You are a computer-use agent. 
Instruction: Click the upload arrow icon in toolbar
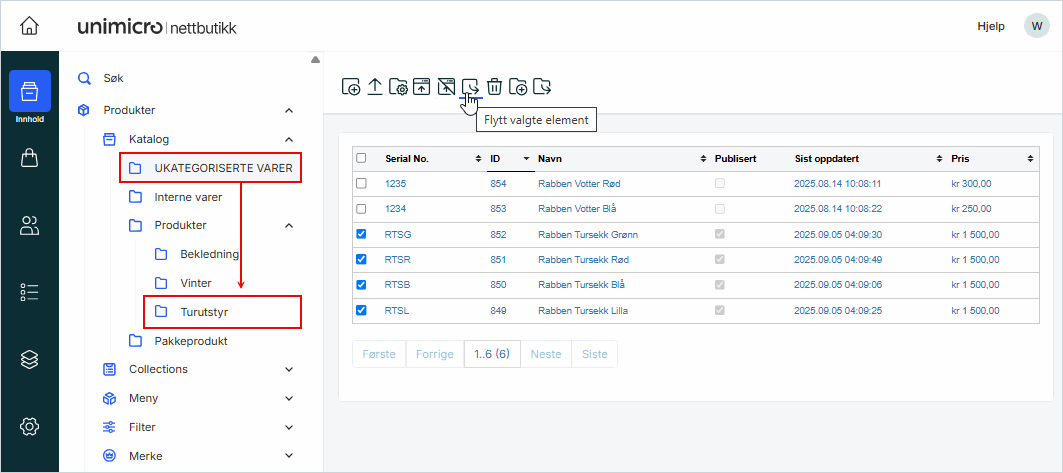tap(375, 87)
